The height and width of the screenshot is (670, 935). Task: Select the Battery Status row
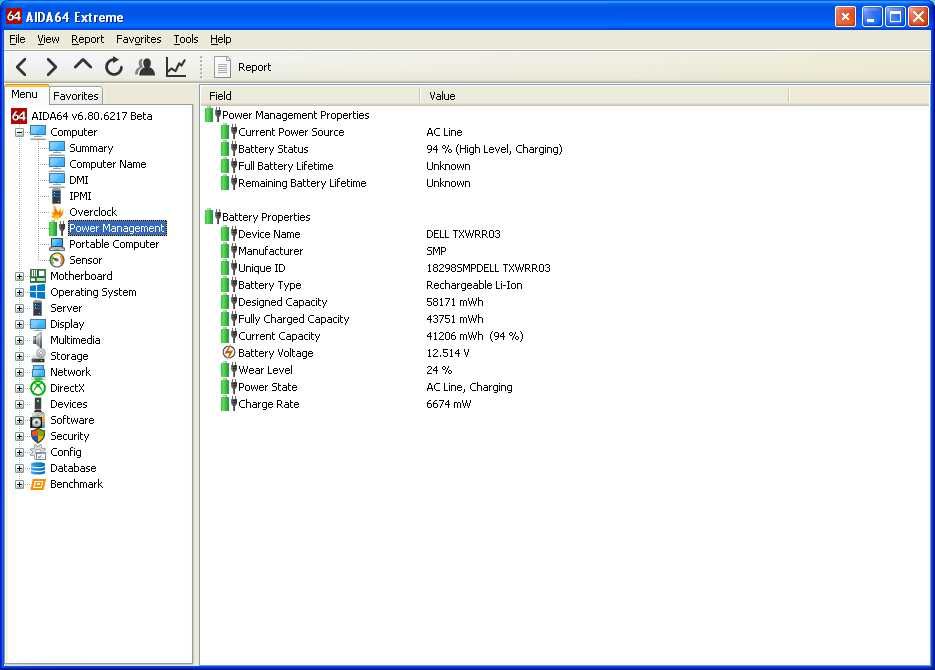coord(391,149)
